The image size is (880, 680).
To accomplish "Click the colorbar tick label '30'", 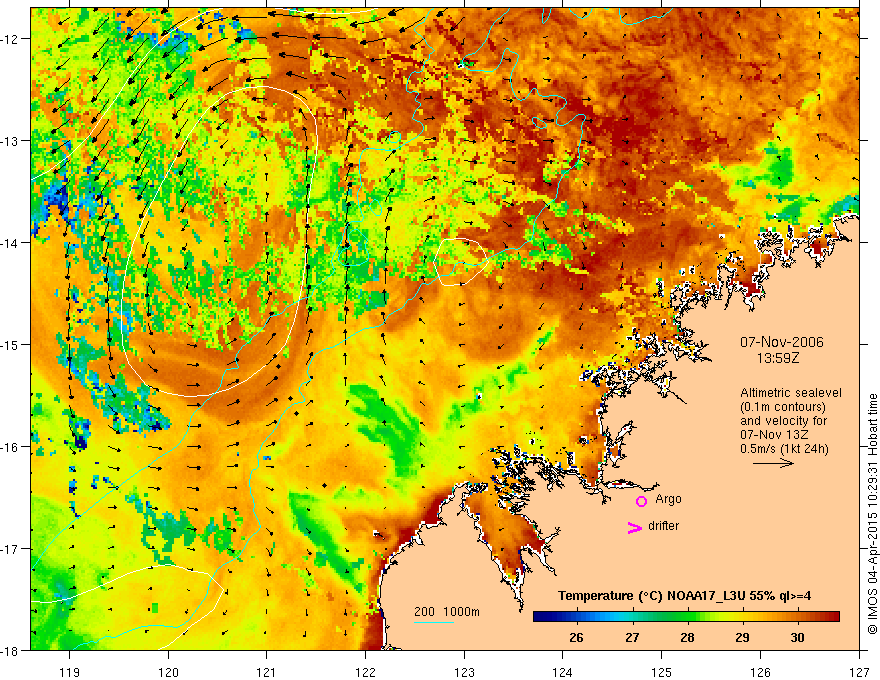I will coord(797,638).
